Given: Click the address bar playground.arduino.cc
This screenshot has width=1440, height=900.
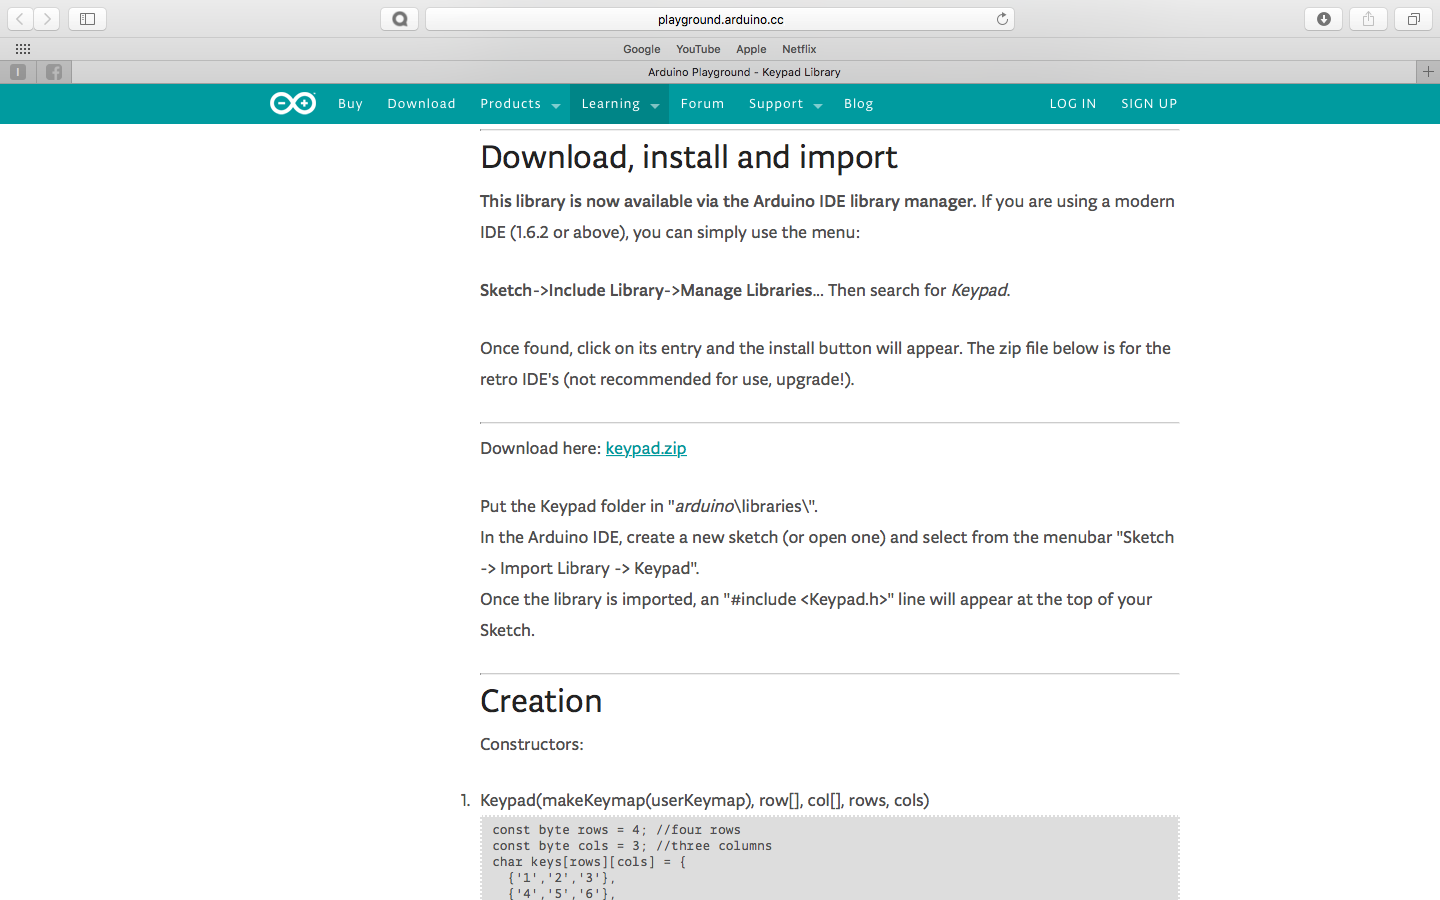Looking at the screenshot, I should click(720, 19).
